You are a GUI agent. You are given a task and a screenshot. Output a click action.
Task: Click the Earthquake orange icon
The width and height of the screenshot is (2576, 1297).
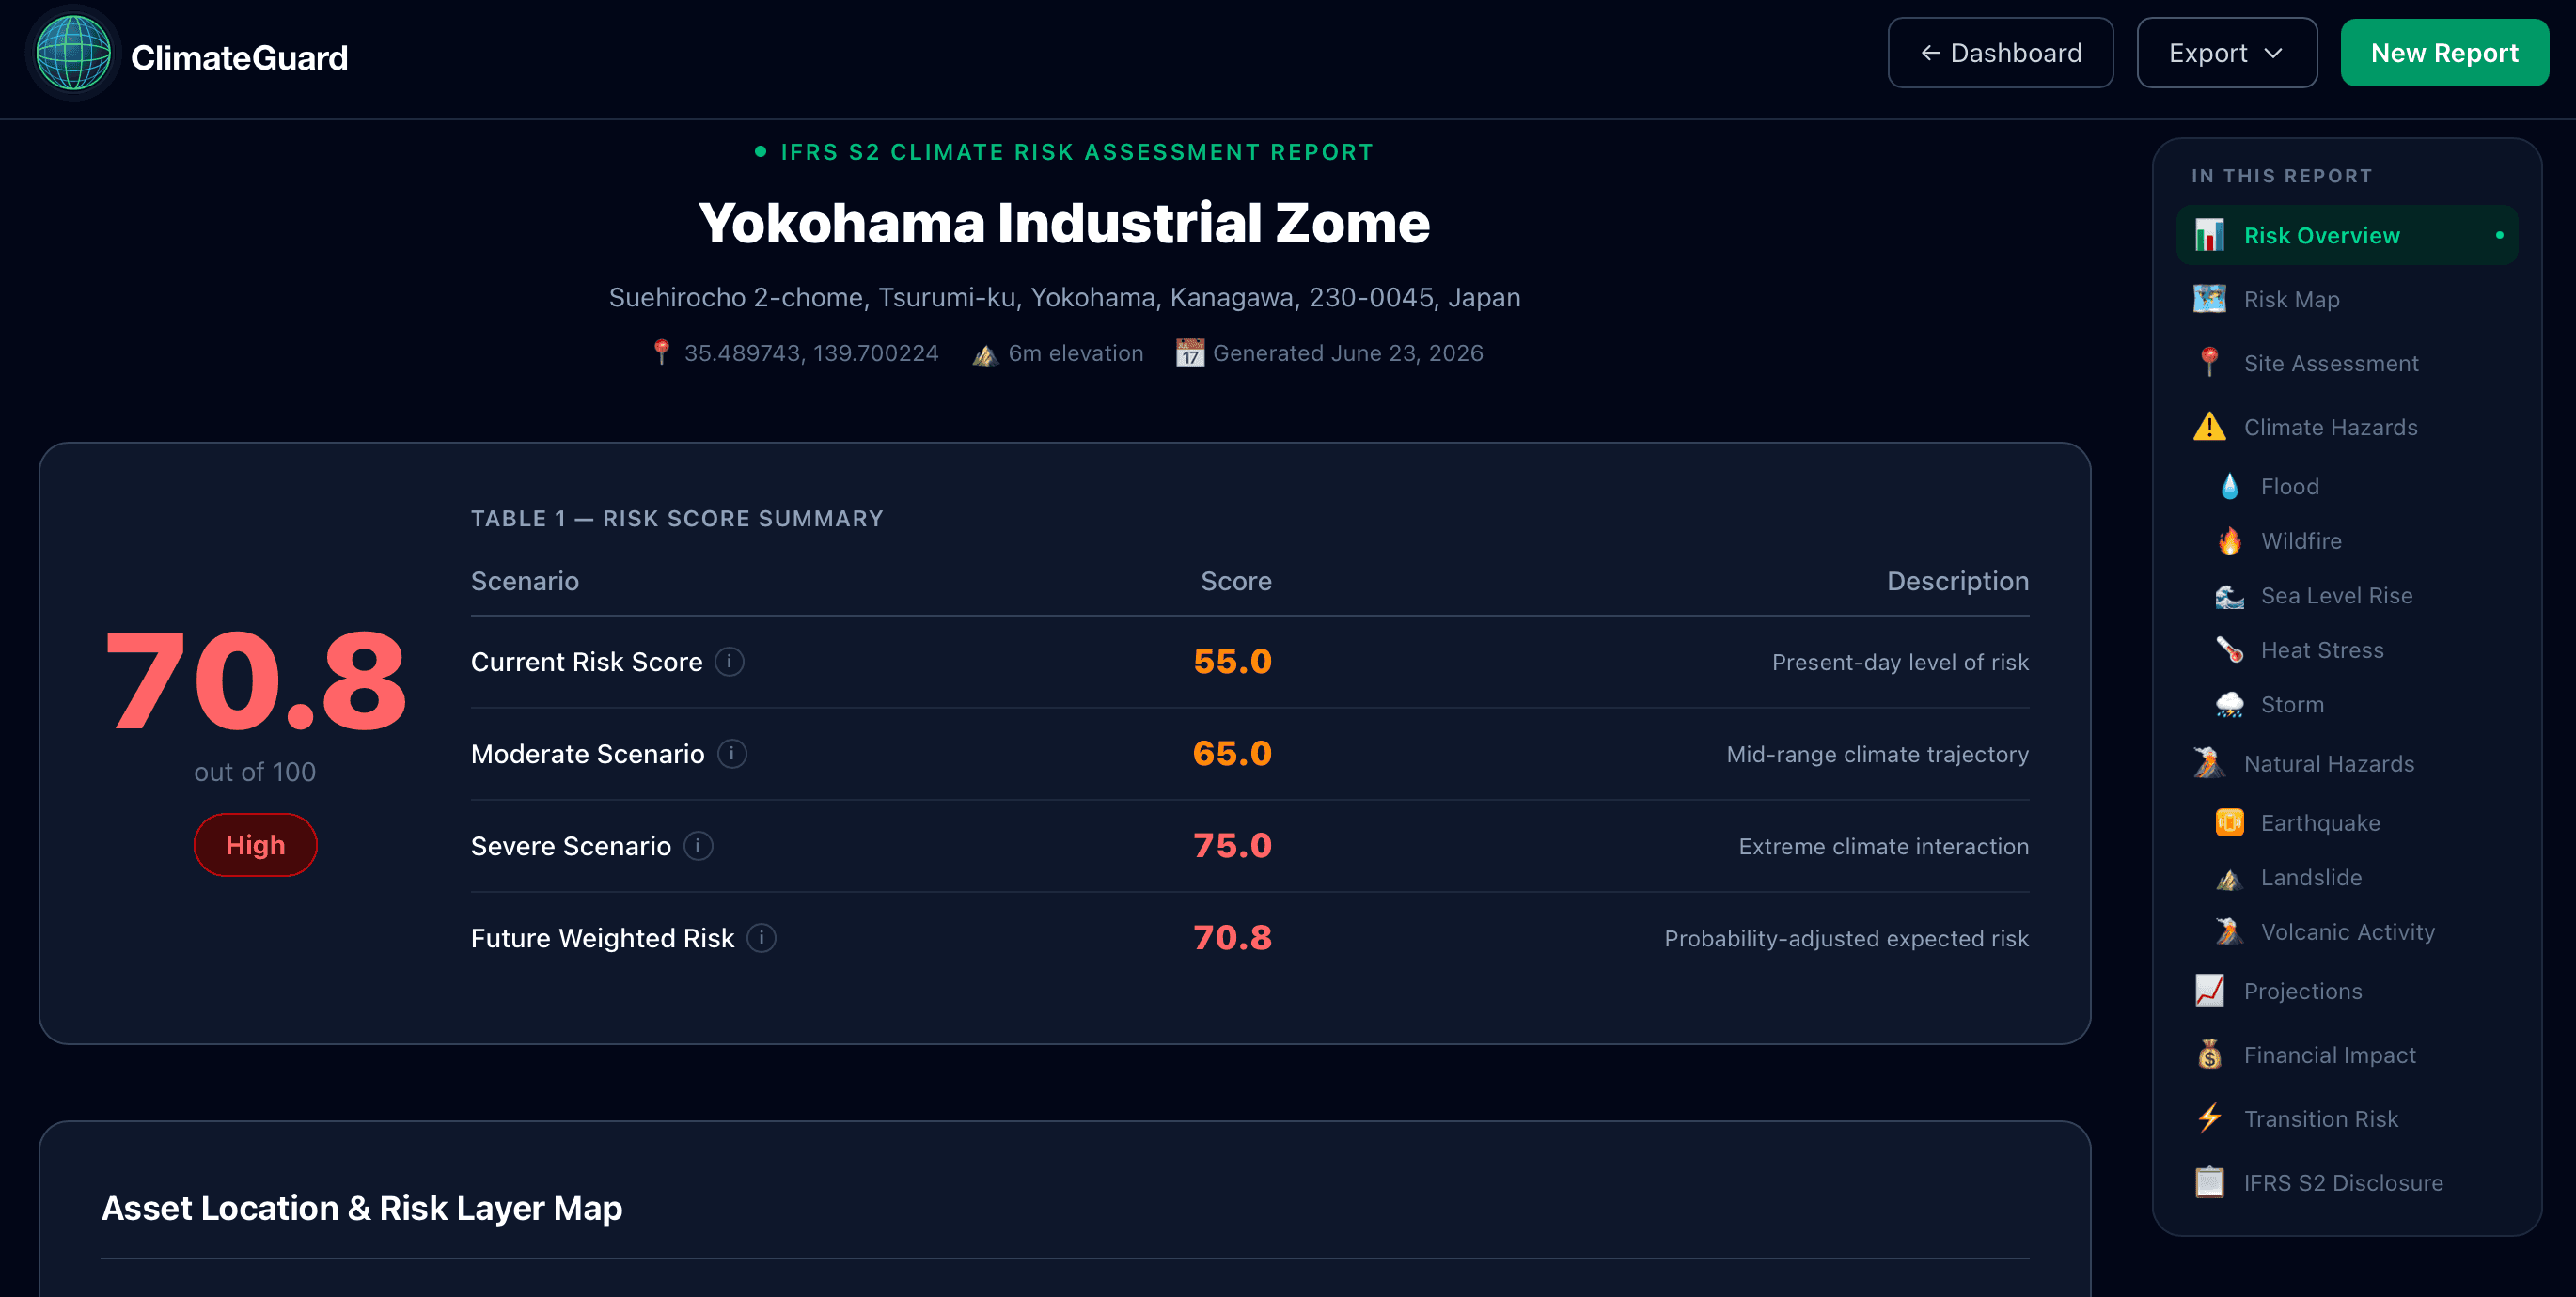(x=2229, y=823)
